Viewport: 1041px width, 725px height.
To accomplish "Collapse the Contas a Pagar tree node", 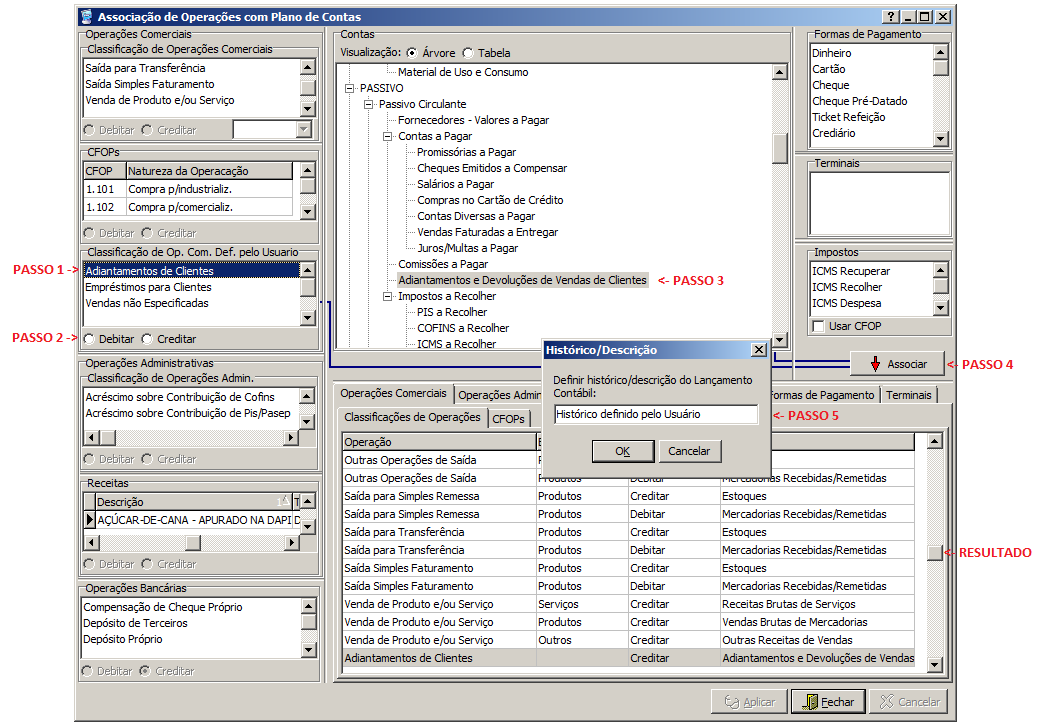I will (387, 136).
